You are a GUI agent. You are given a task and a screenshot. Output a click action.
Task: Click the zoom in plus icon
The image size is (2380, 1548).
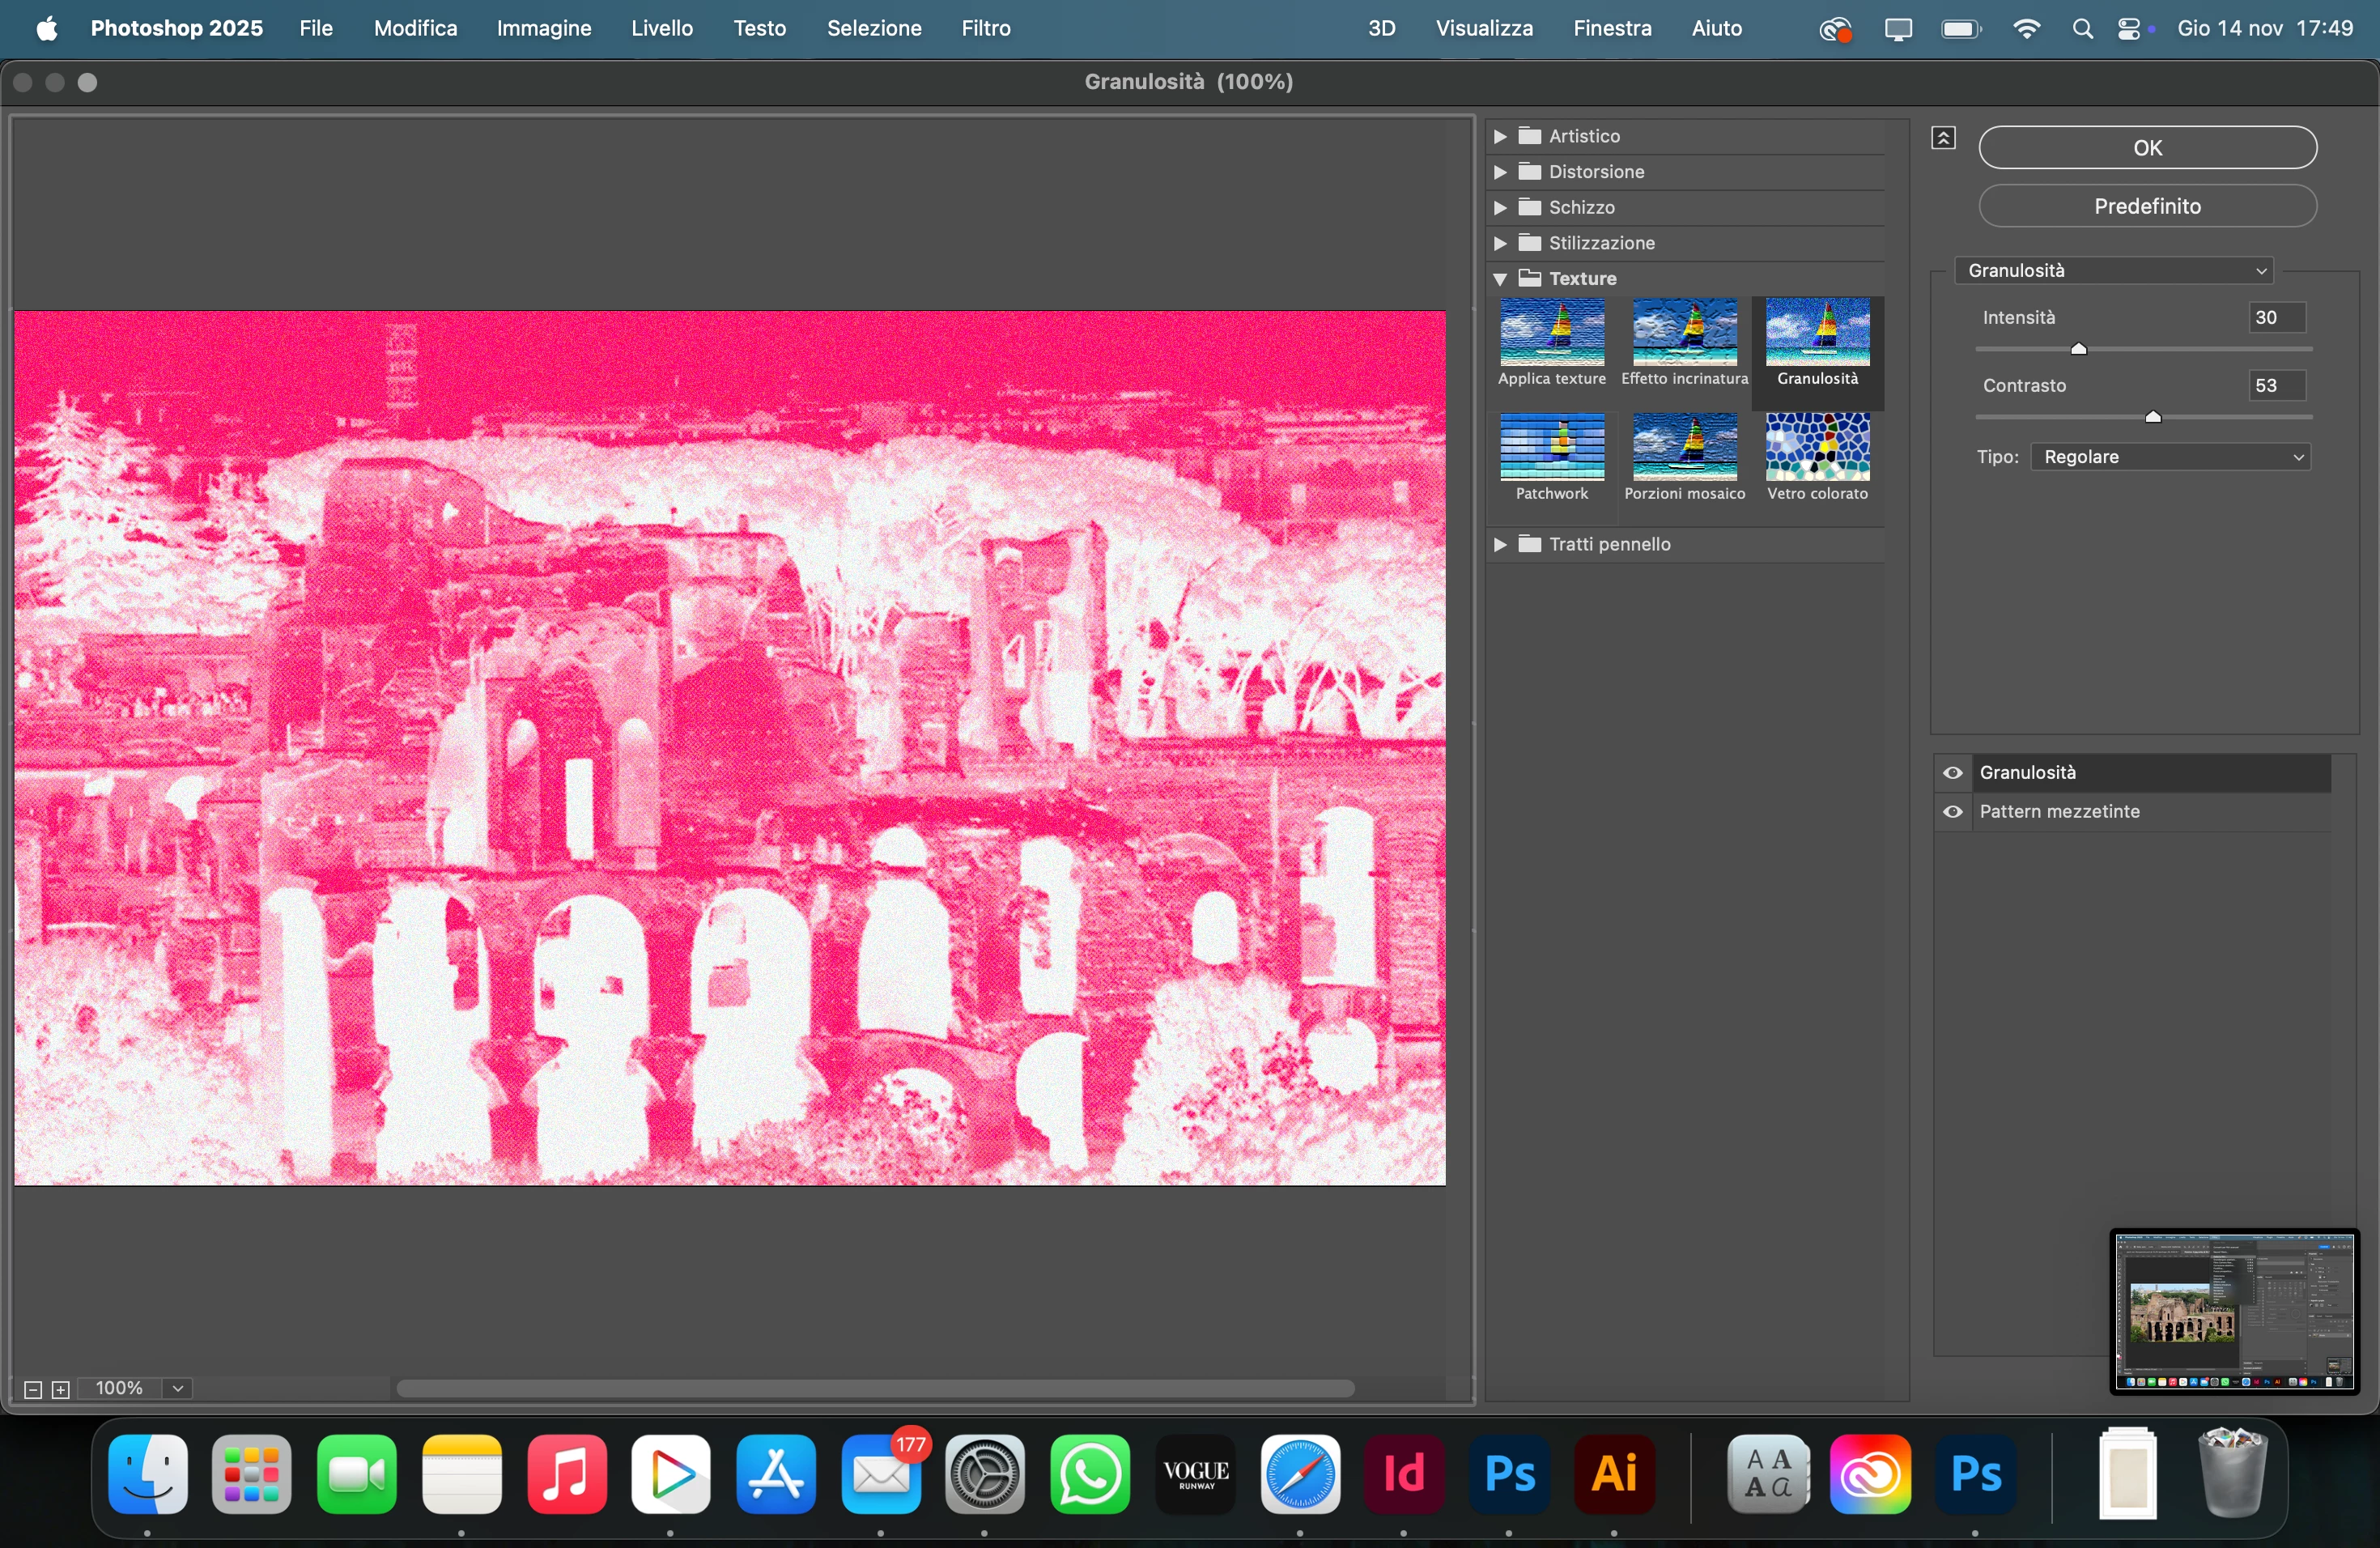tap(60, 1389)
